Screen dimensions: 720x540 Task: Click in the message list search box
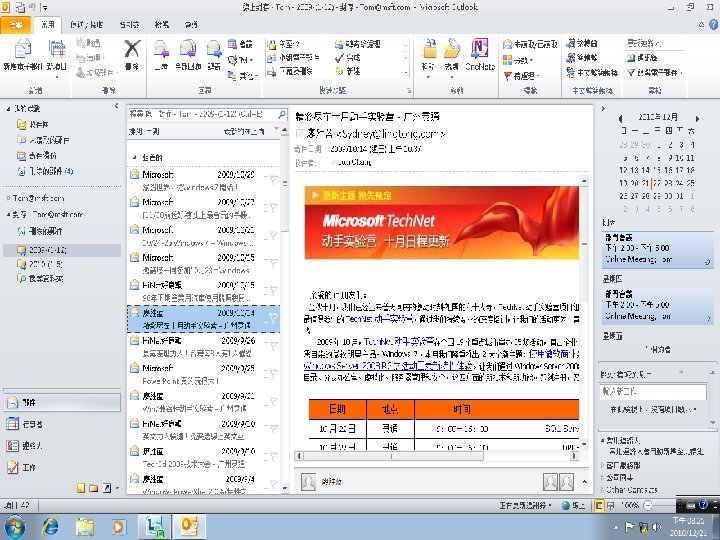point(202,114)
